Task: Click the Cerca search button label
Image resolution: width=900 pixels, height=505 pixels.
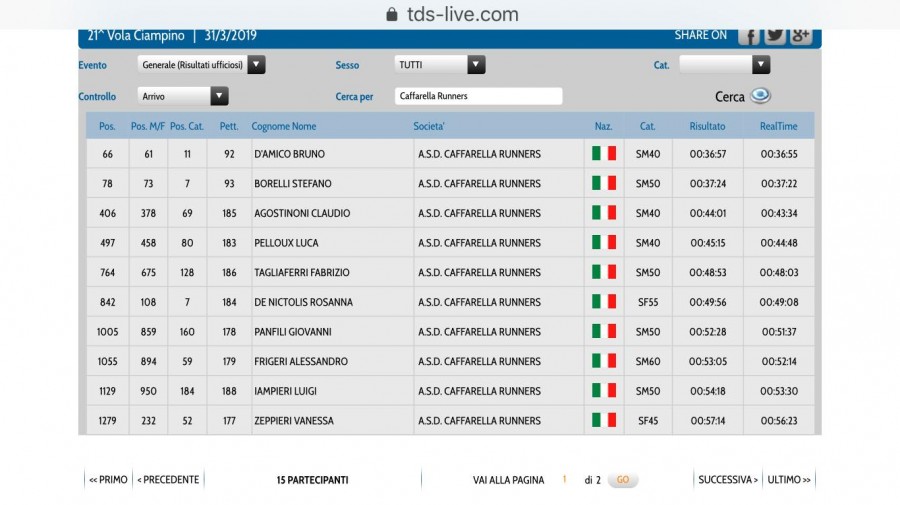Action: click(730, 97)
